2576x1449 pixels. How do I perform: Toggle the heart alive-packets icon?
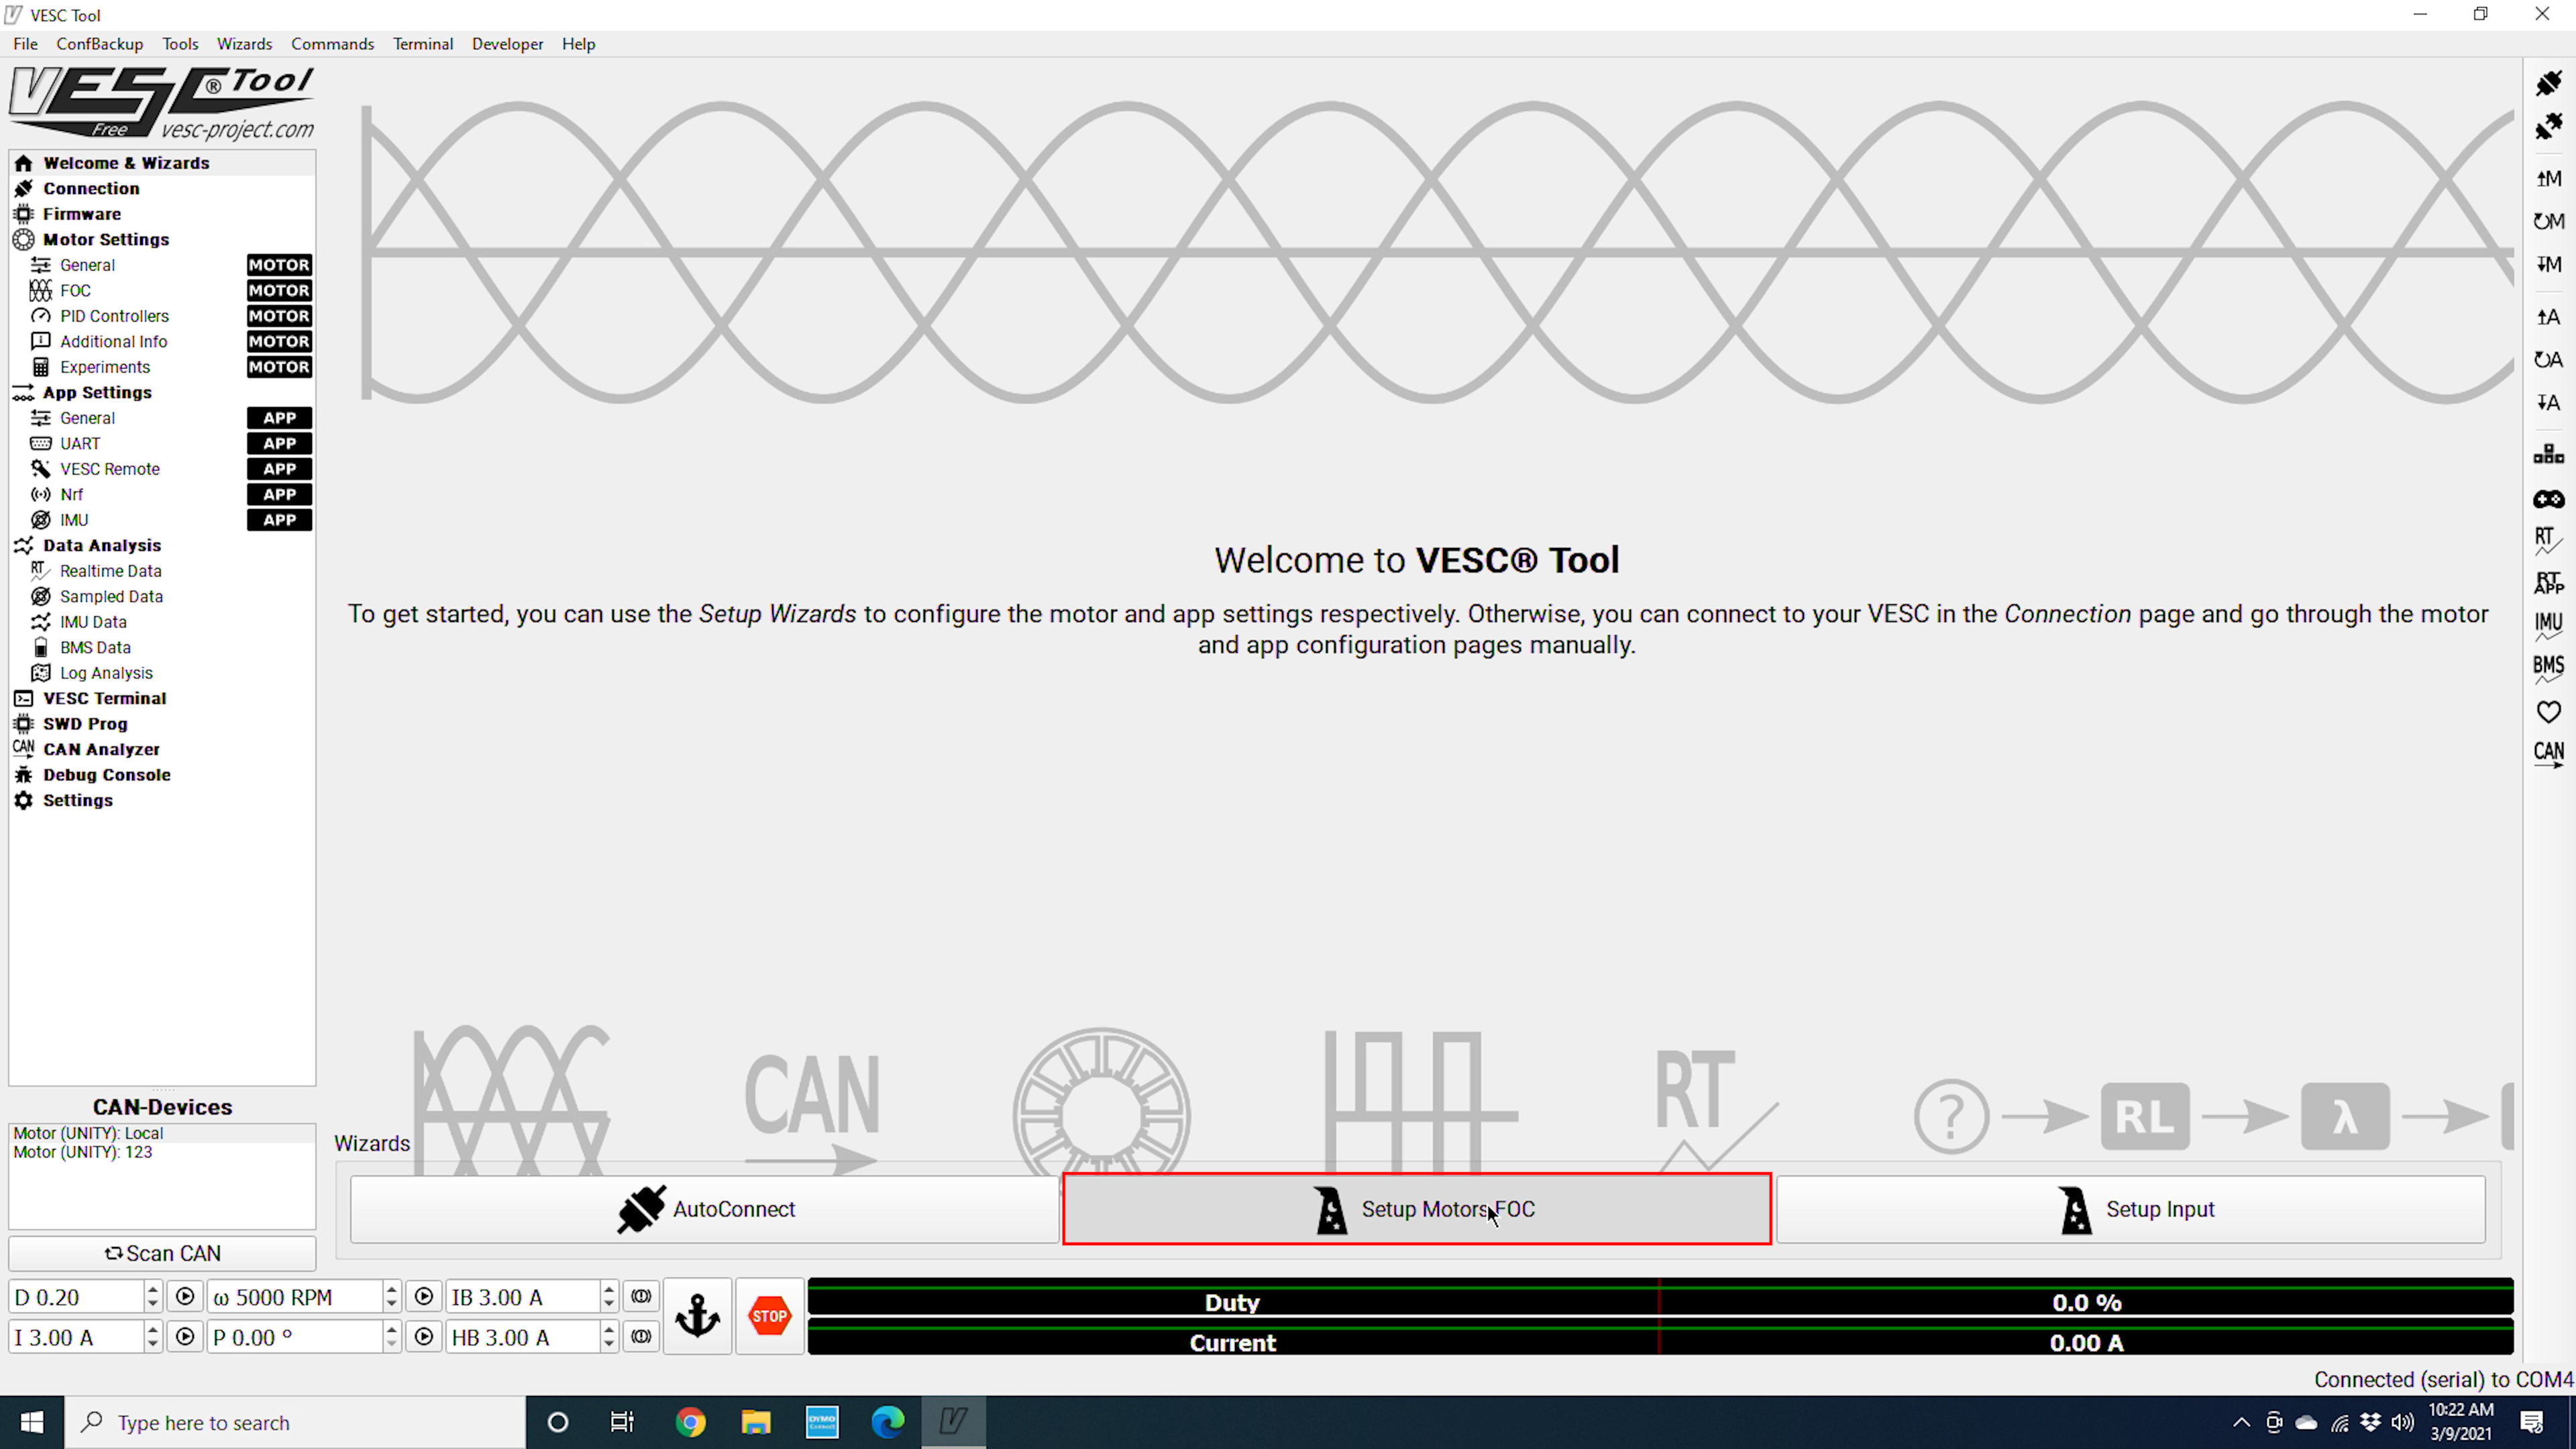pos(2548,712)
